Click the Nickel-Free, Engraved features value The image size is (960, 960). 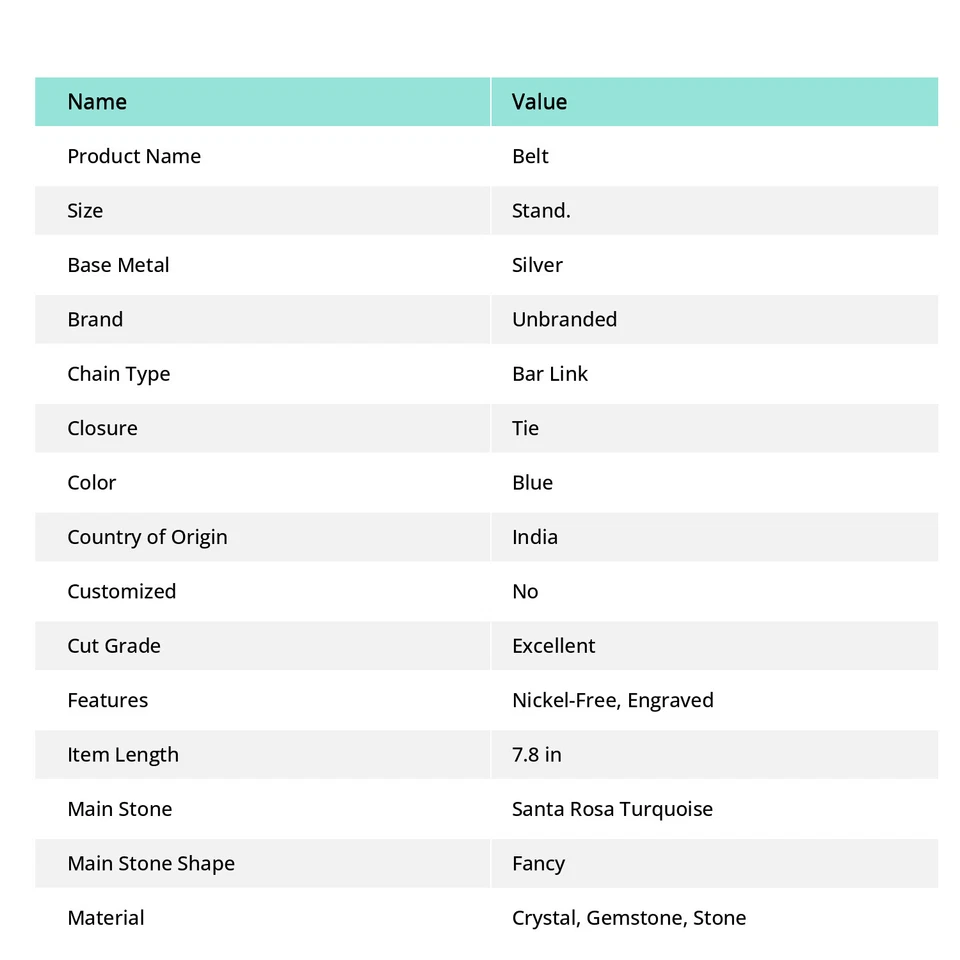(x=612, y=700)
